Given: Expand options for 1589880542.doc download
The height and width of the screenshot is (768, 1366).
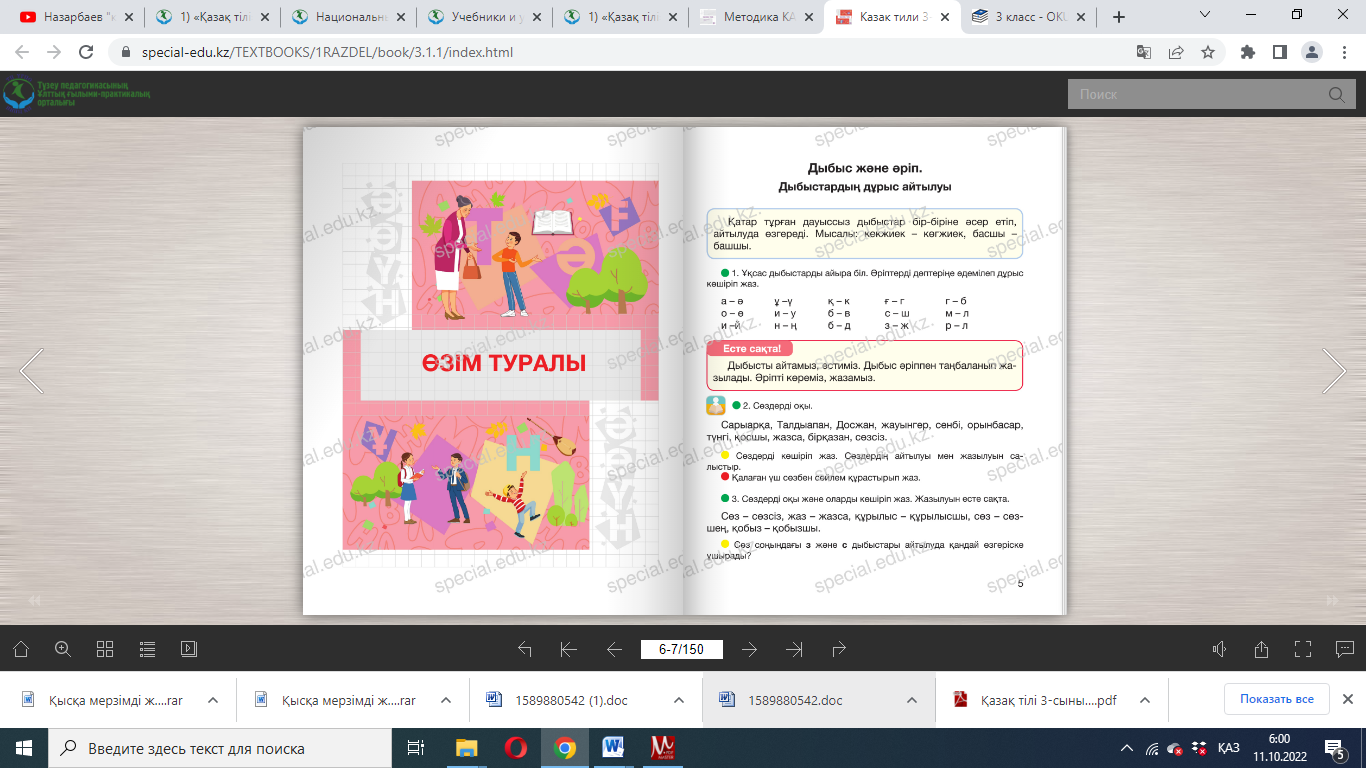Looking at the screenshot, I should (x=911, y=700).
